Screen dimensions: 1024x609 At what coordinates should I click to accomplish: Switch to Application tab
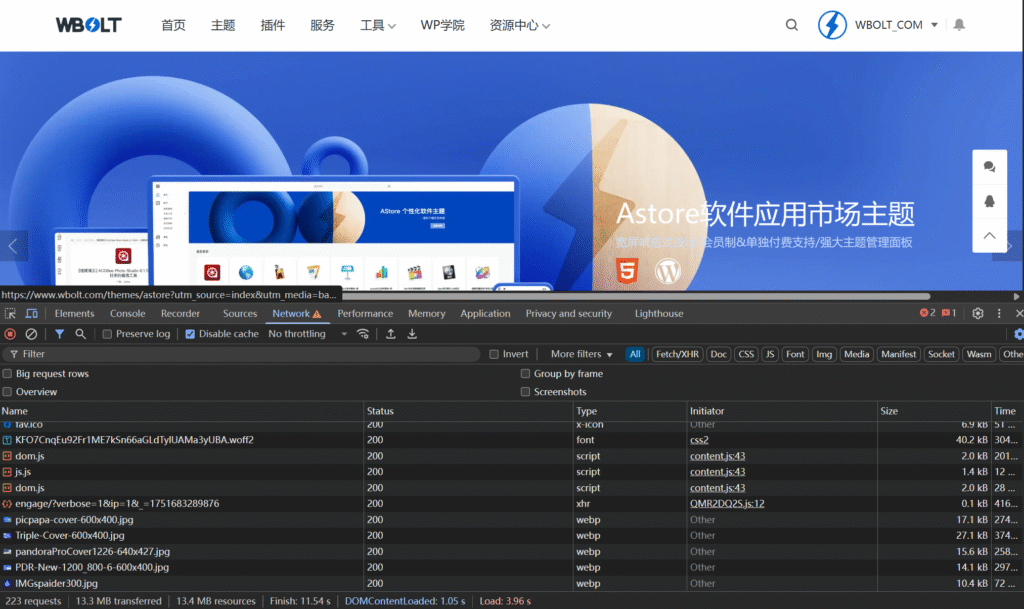(485, 313)
